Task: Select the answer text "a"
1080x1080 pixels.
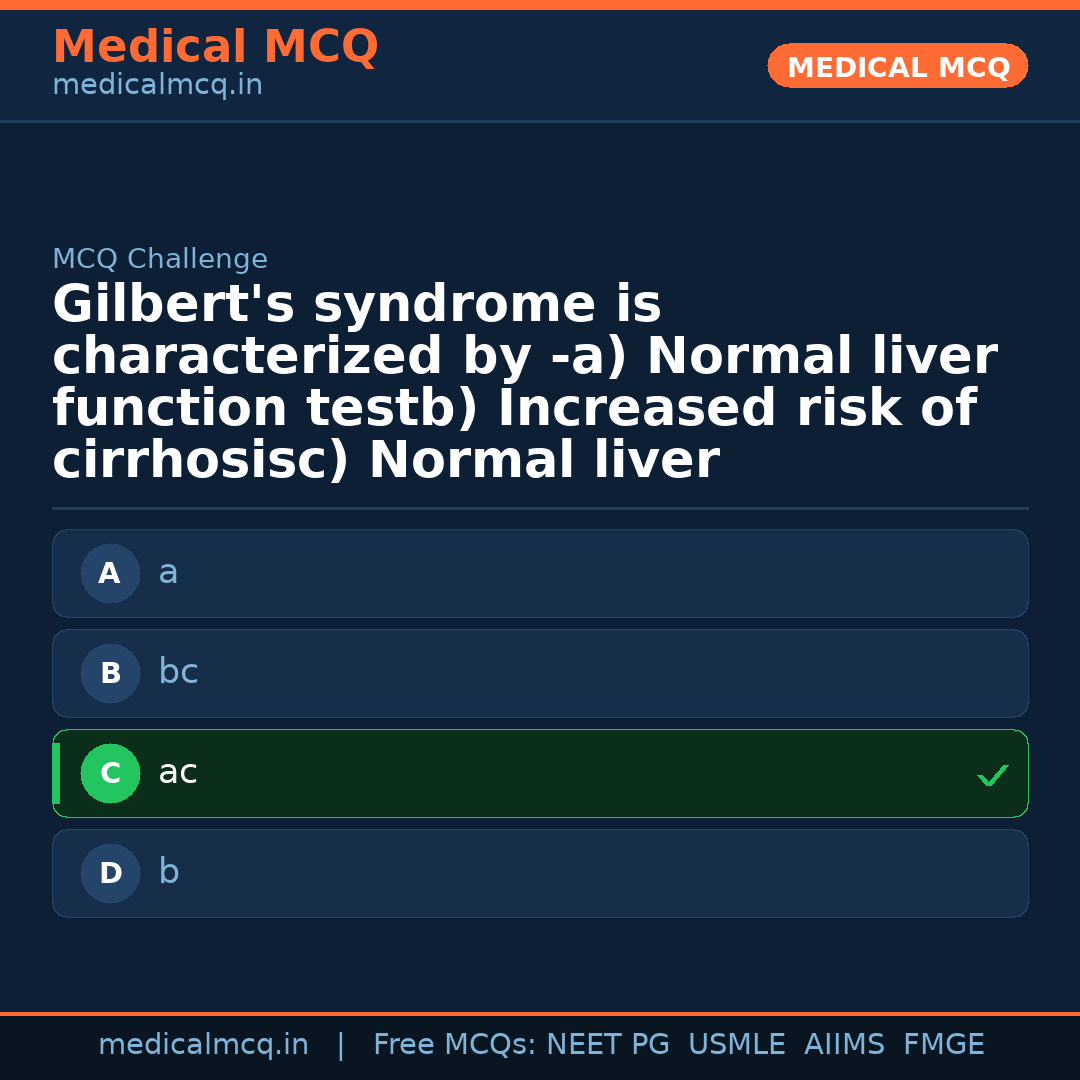Action: click(x=168, y=573)
